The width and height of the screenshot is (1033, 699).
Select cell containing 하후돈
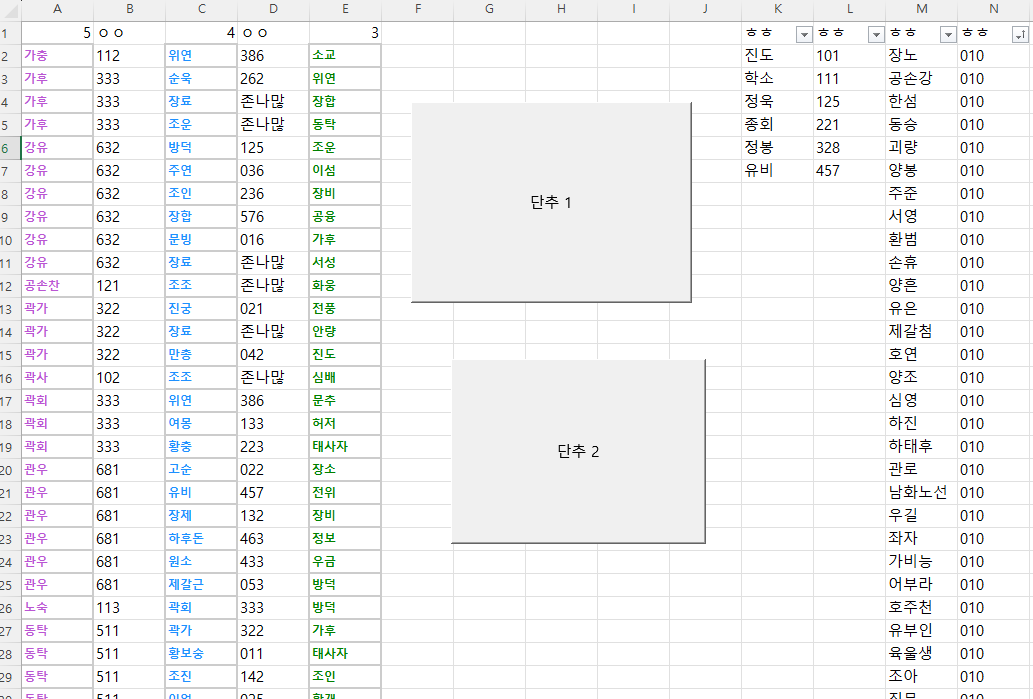[x=201, y=539]
